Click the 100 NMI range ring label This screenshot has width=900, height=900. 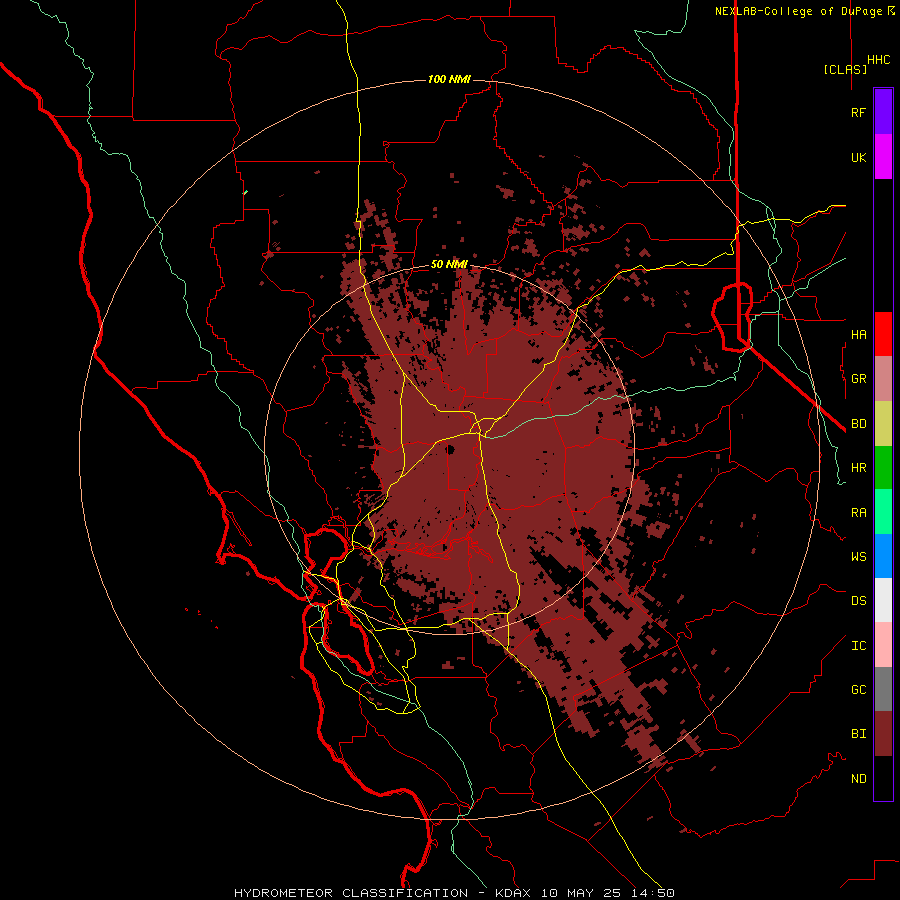point(449,79)
